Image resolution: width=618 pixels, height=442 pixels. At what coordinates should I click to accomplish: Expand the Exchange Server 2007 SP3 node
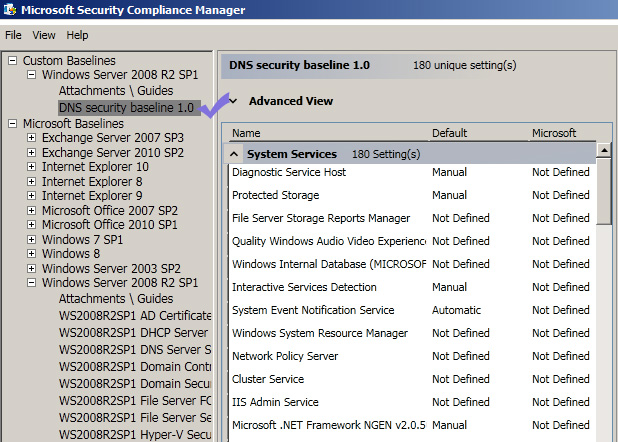tap(32, 138)
